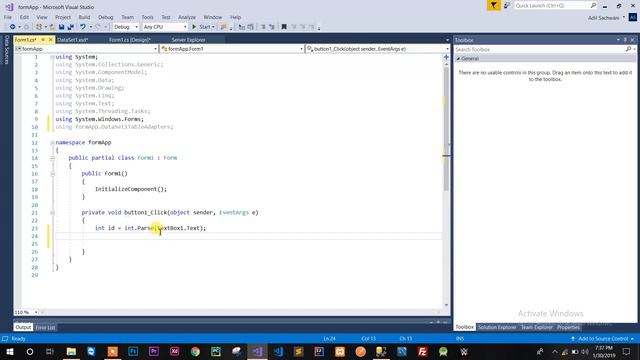The height and width of the screenshot is (360, 640).
Task: Click the feedback icon beside Quick Launch
Action: pyautogui.click(x=507, y=5)
